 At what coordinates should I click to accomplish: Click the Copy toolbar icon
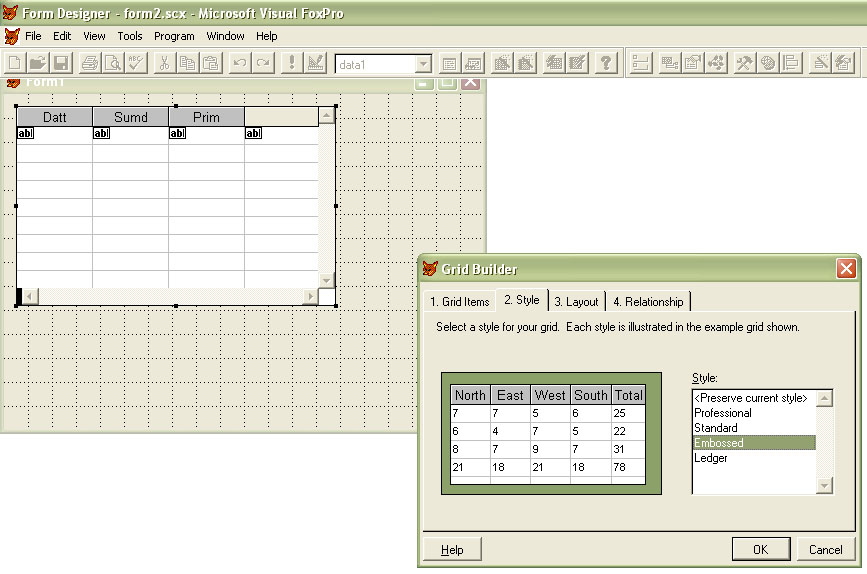pos(187,63)
